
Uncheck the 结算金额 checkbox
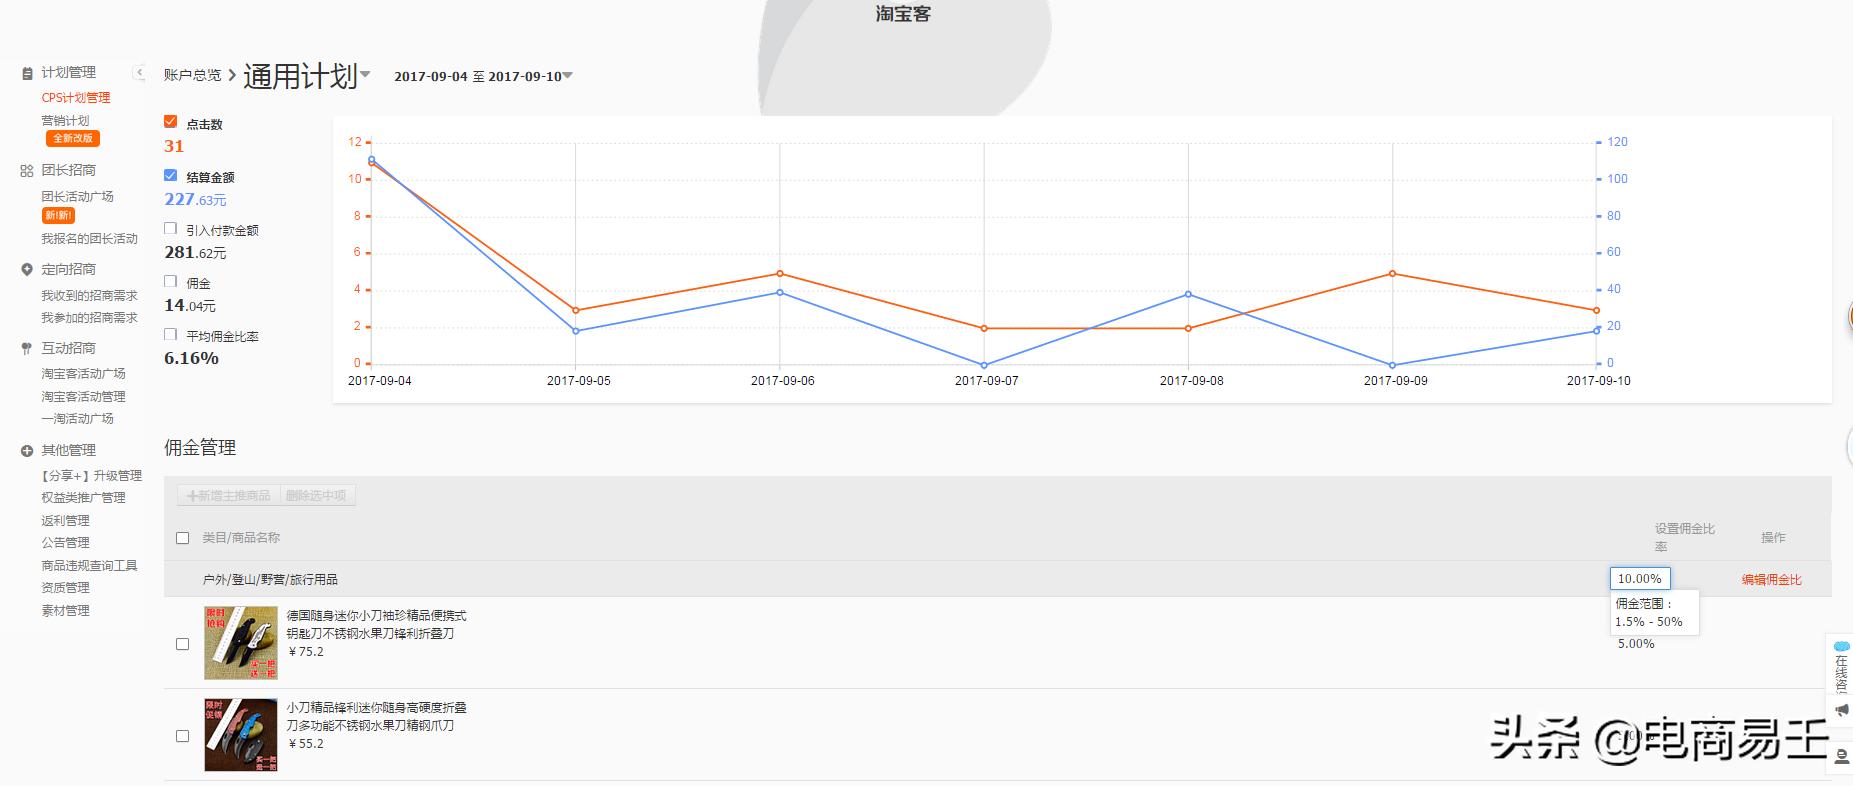click(x=170, y=175)
